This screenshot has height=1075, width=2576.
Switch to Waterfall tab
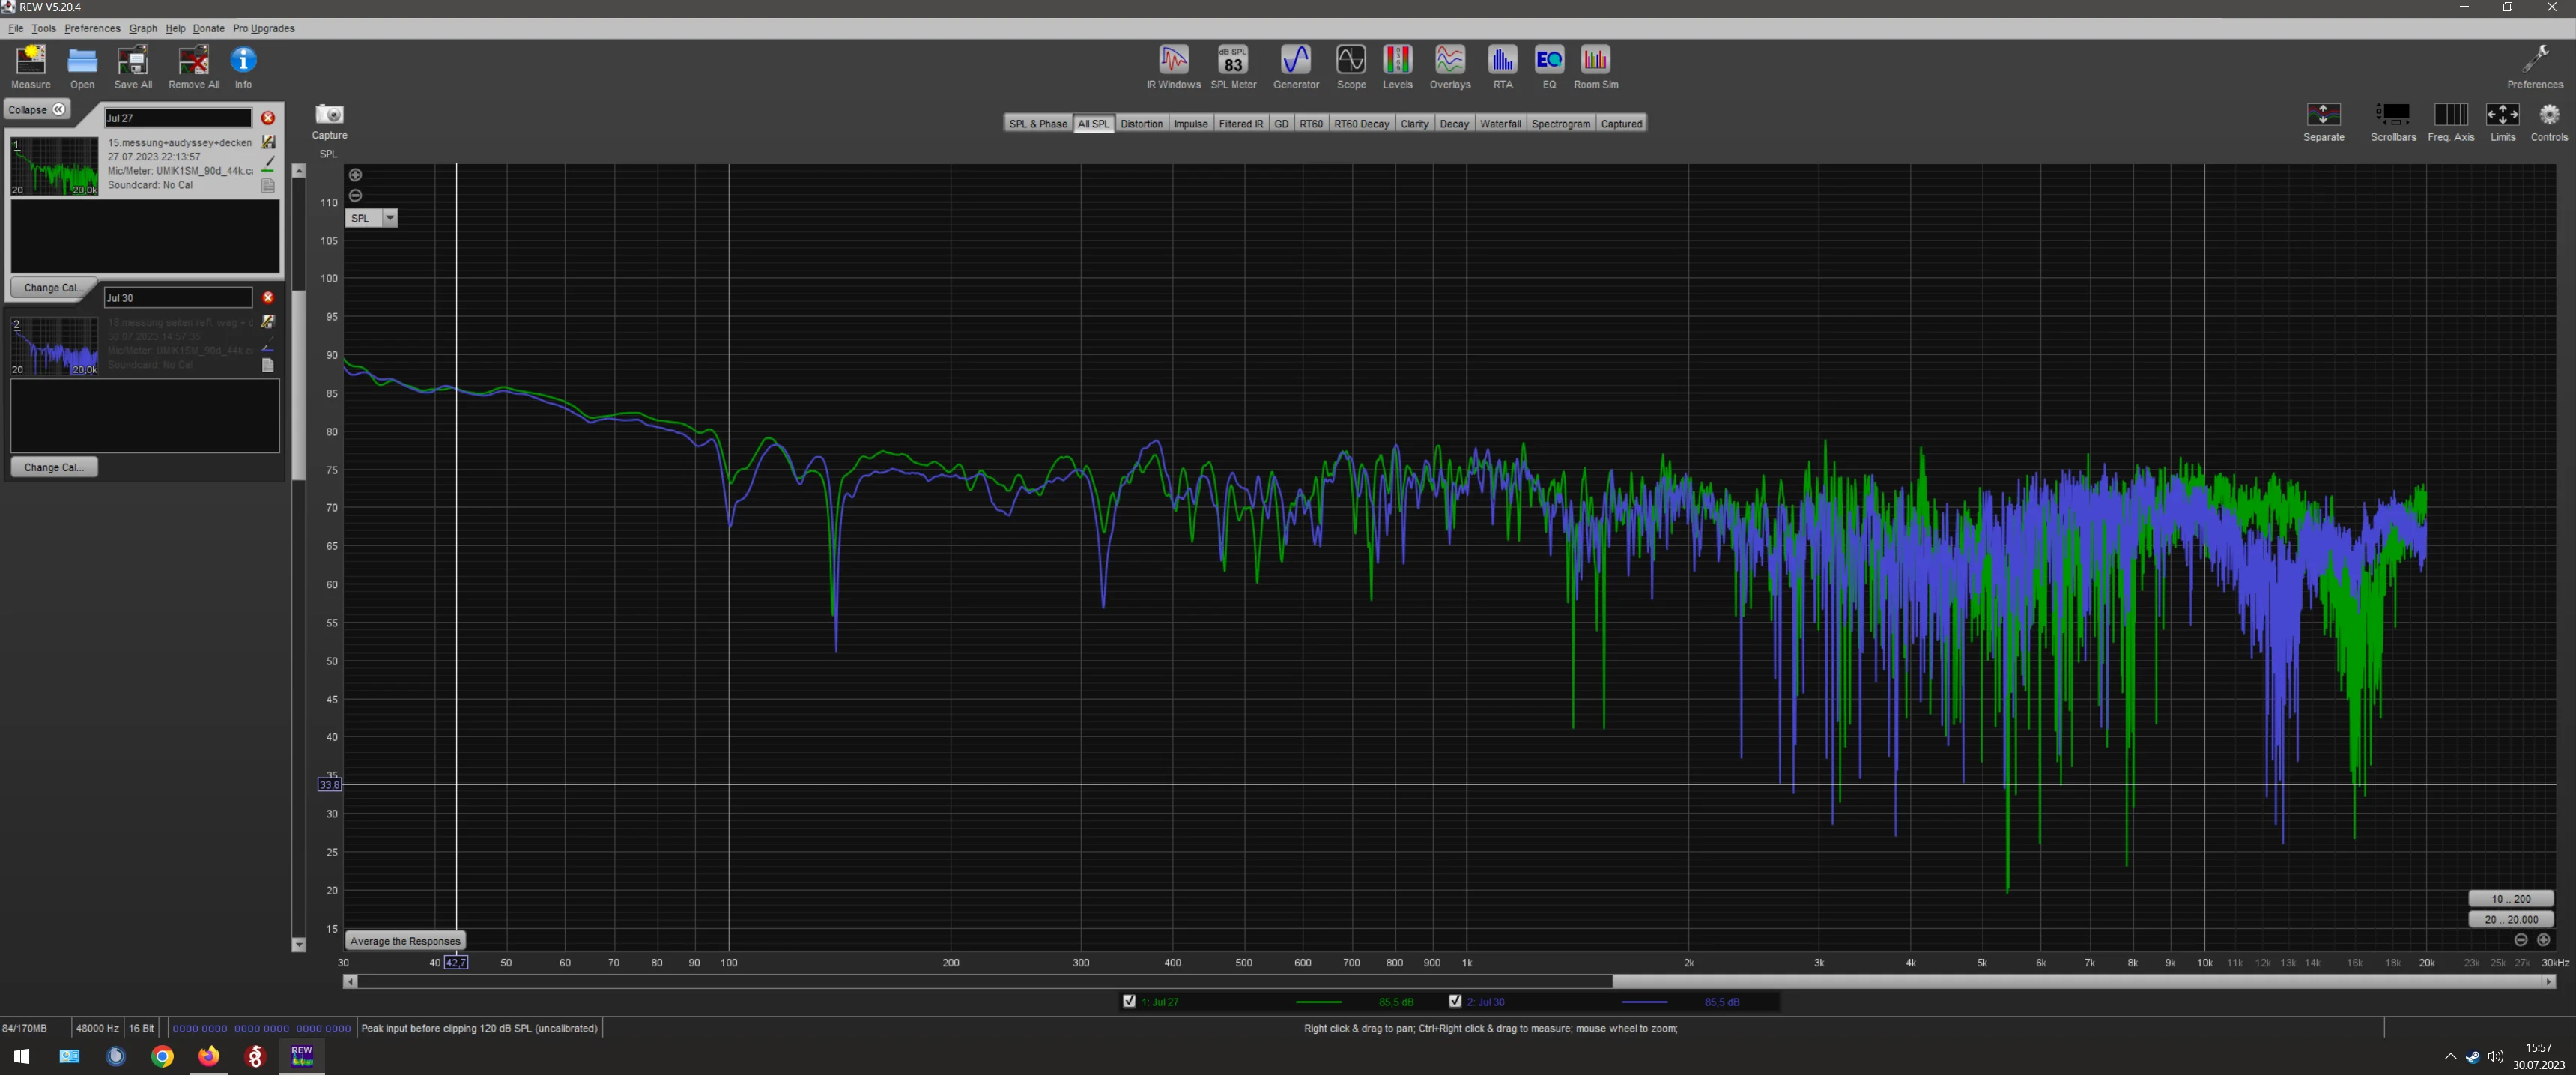pyautogui.click(x=1499, y=124)
